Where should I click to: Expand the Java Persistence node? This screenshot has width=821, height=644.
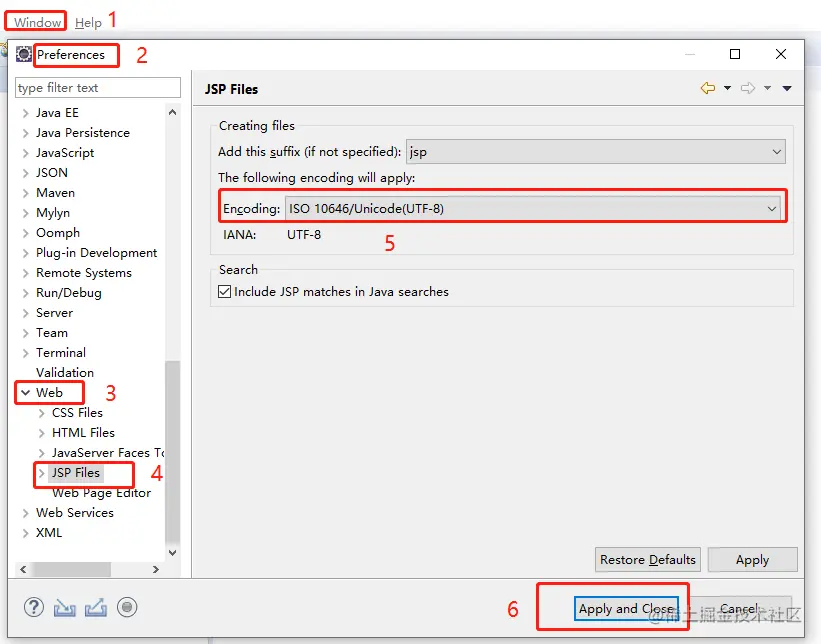(x=25, y=133)
